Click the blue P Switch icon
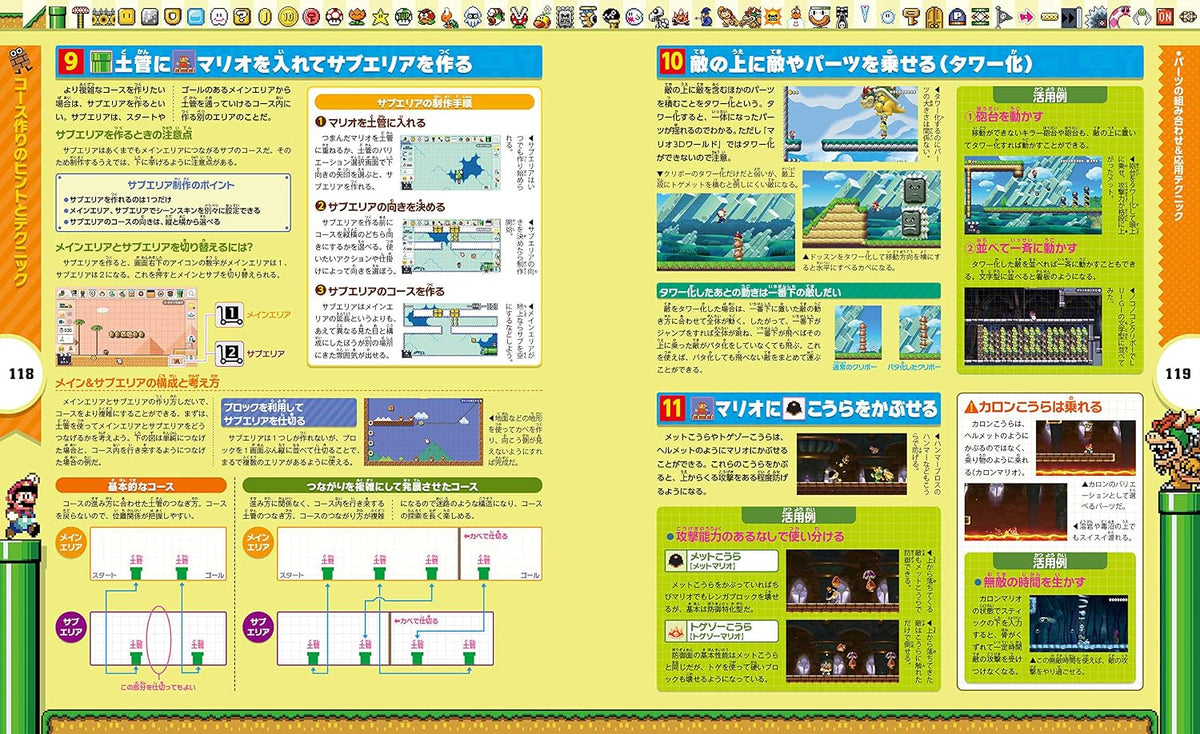The height and width of the screenshot is (734, 1200). [958, 17]
